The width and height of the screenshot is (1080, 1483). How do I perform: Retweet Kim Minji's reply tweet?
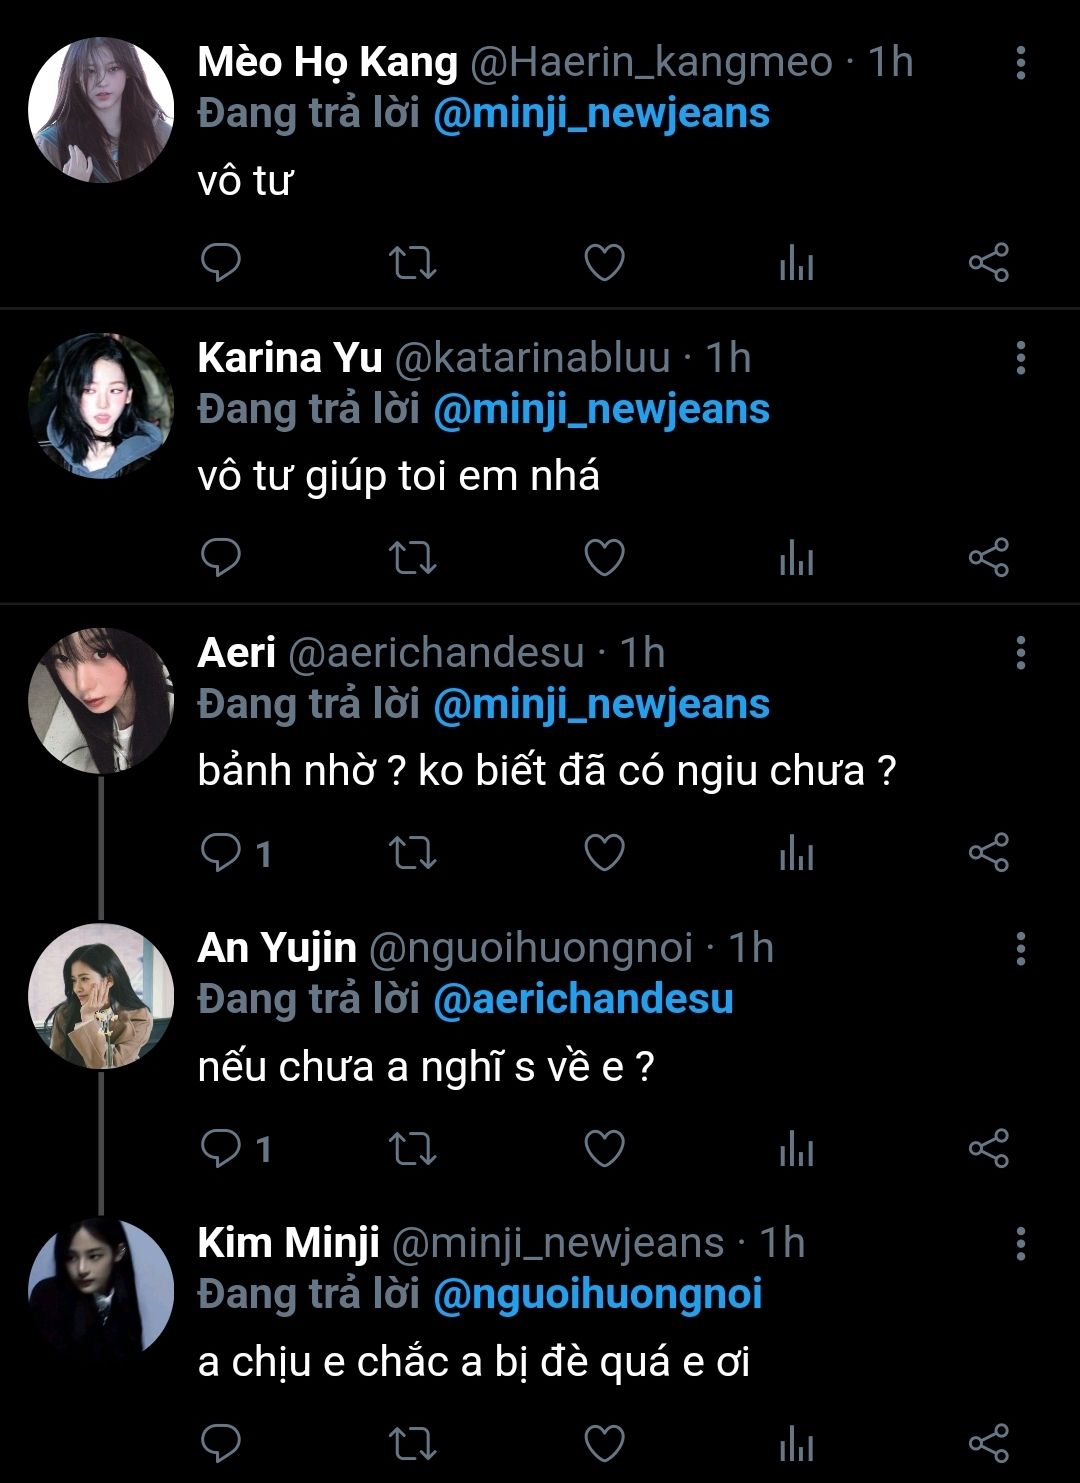(x=412, y=1442)
